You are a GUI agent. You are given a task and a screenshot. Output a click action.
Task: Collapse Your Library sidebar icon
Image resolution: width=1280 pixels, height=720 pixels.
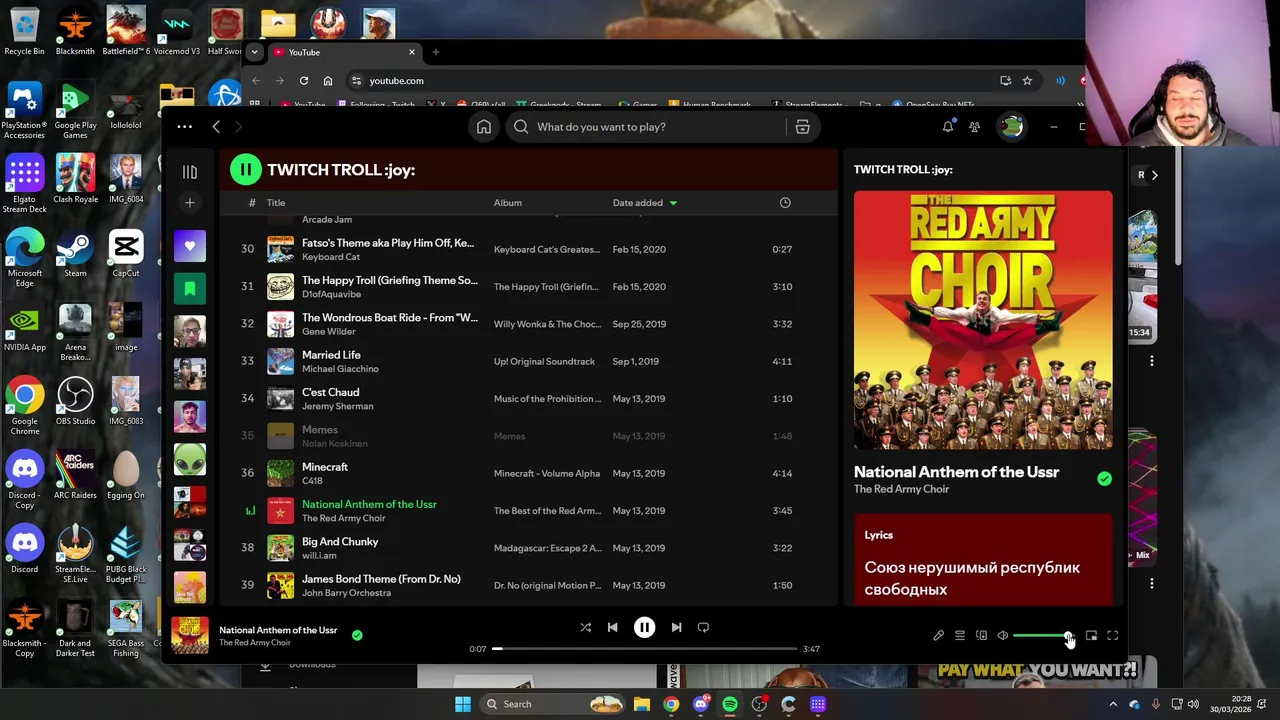190,172
